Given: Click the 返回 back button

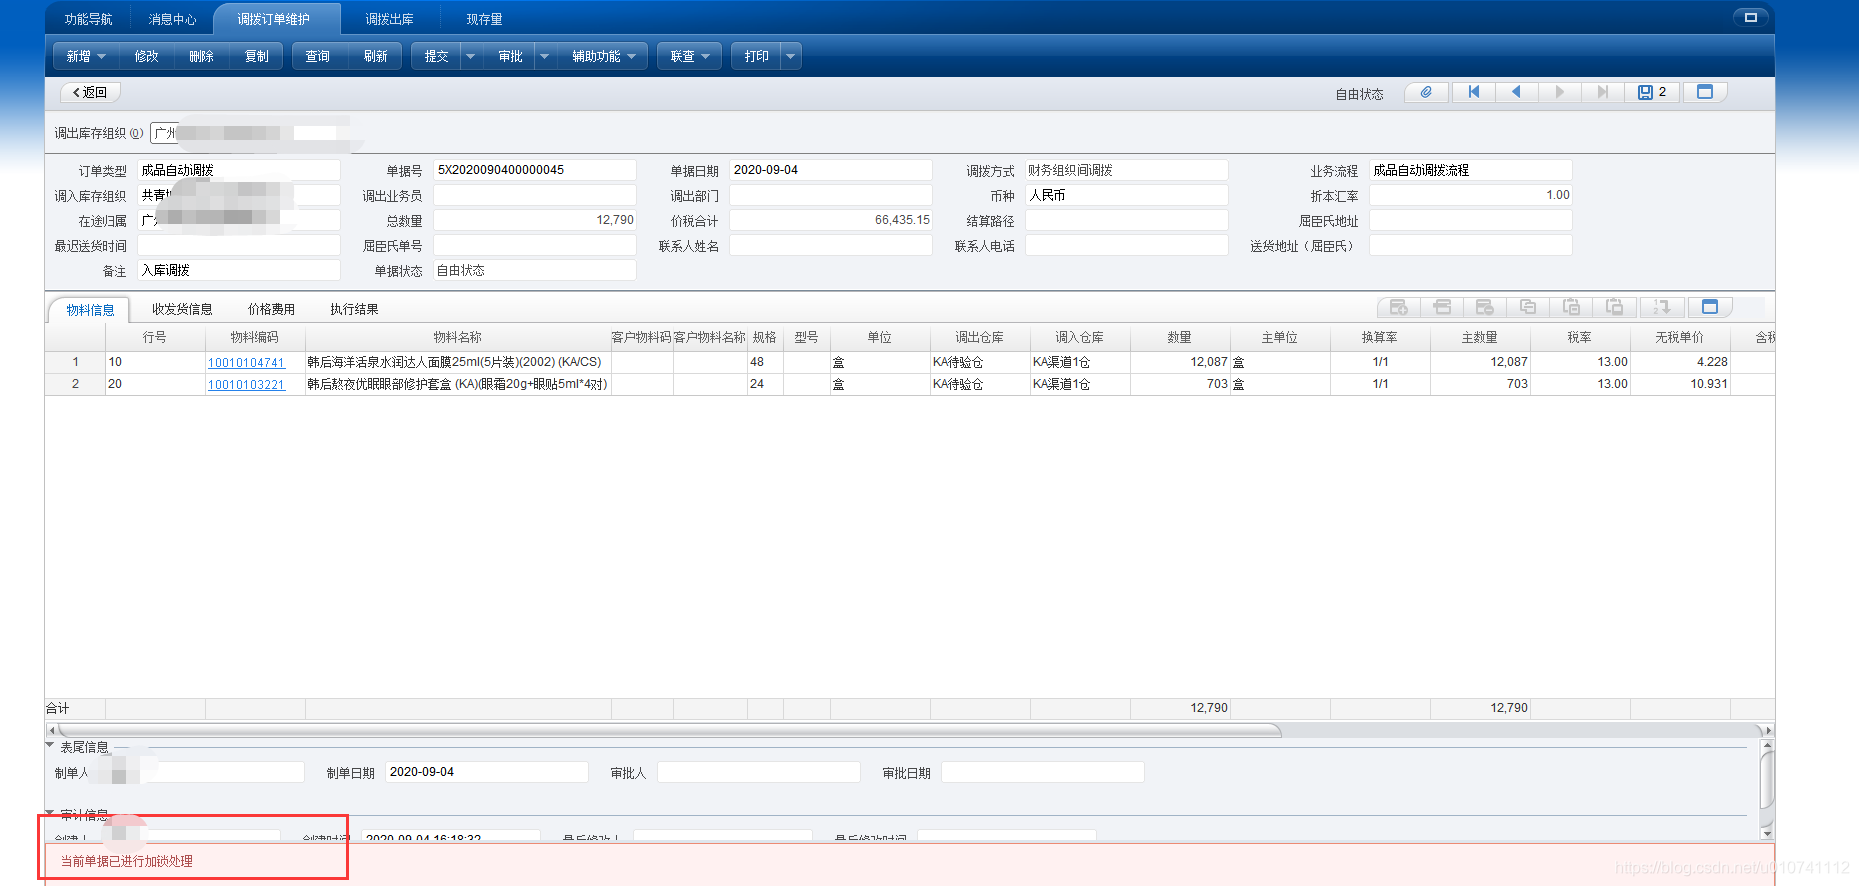Looking at the screenshot, I should tap(90, 92).
